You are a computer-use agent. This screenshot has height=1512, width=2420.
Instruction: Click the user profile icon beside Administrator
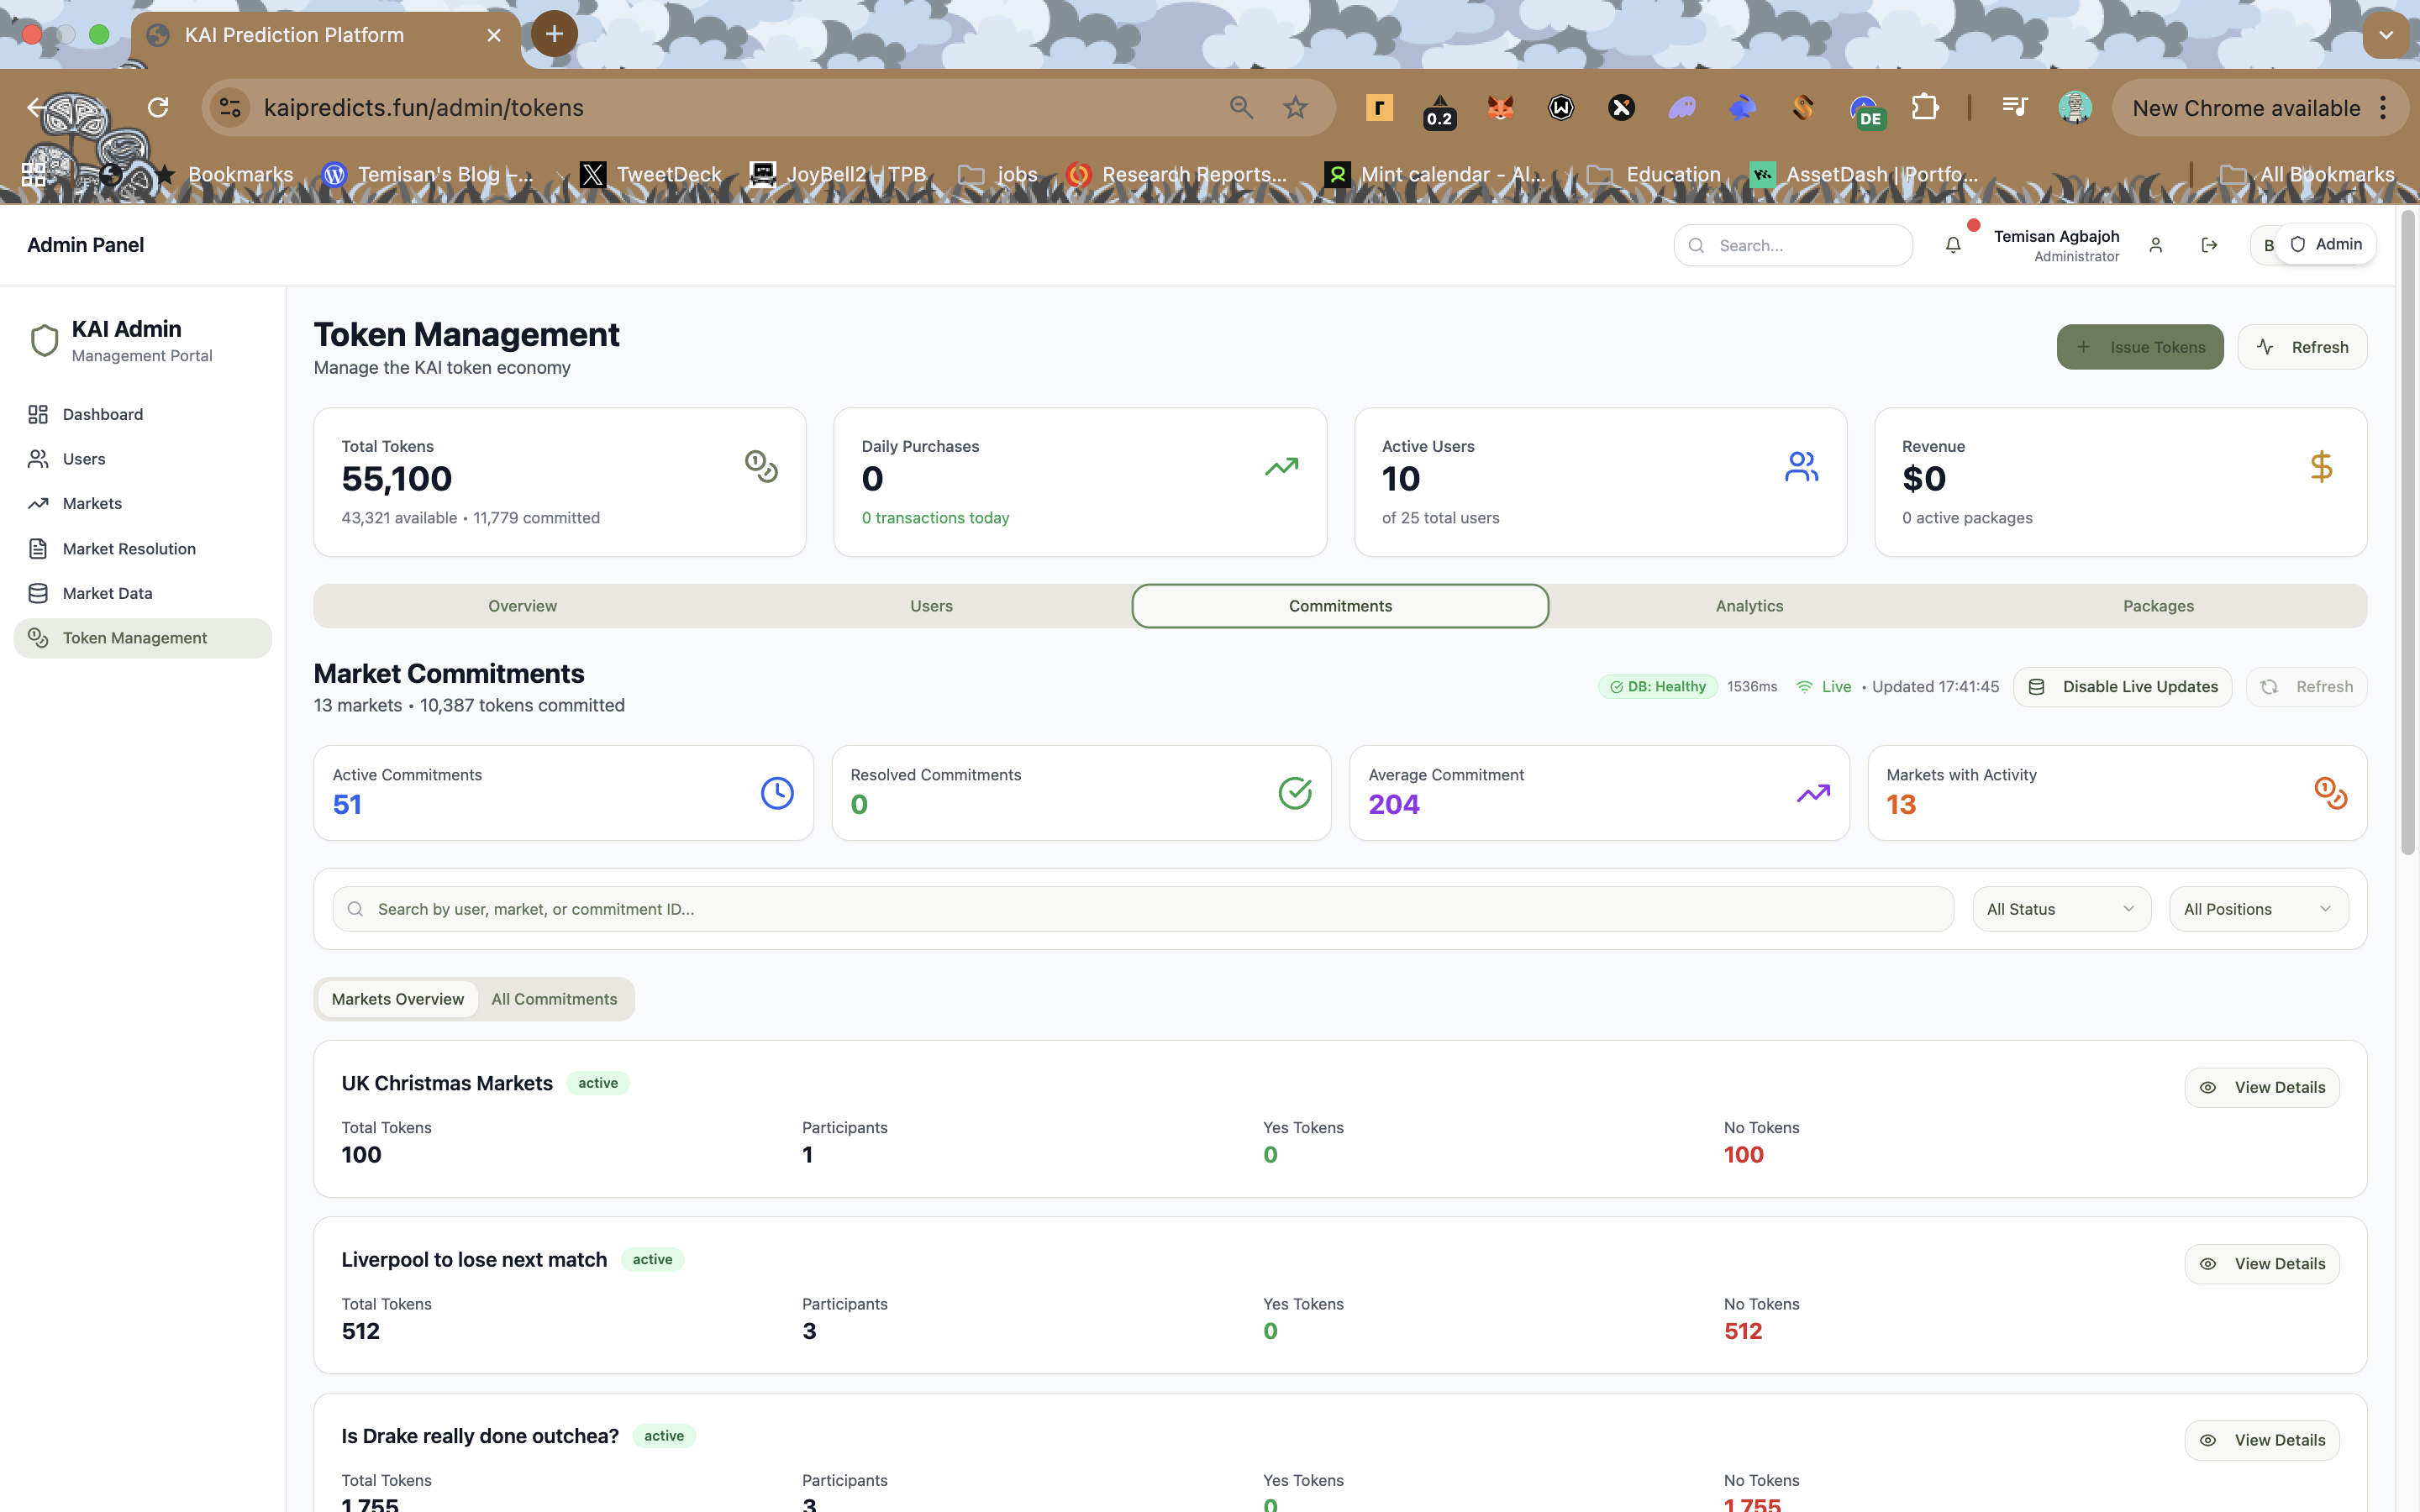2156,245
